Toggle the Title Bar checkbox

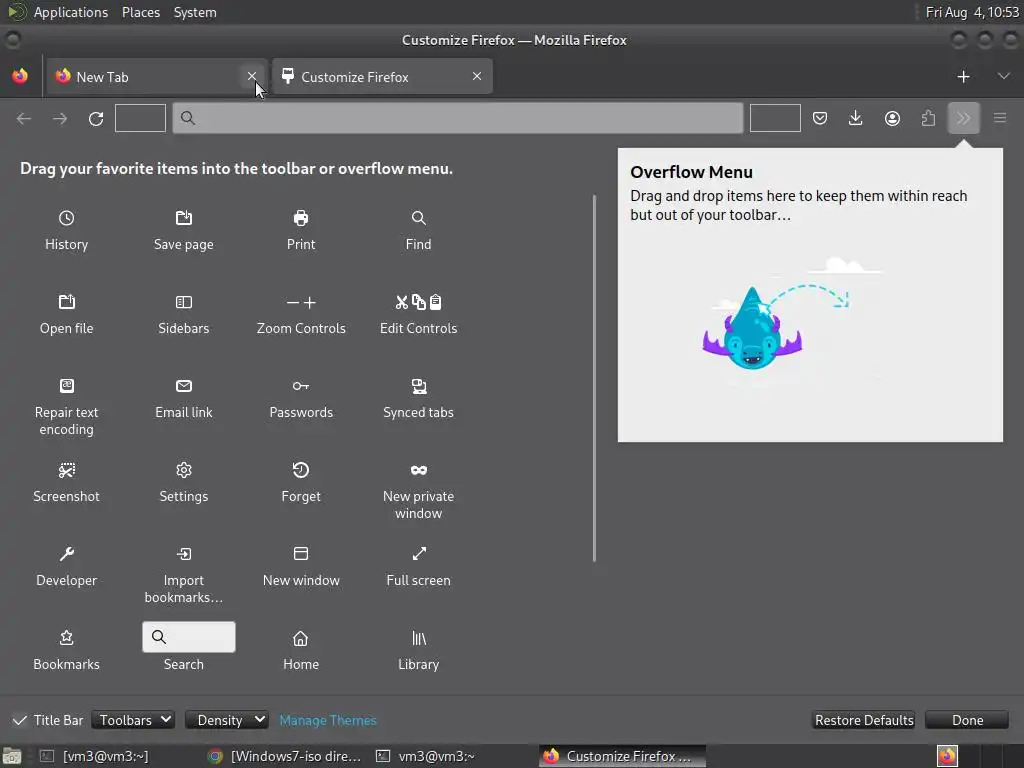click(20, 720)
